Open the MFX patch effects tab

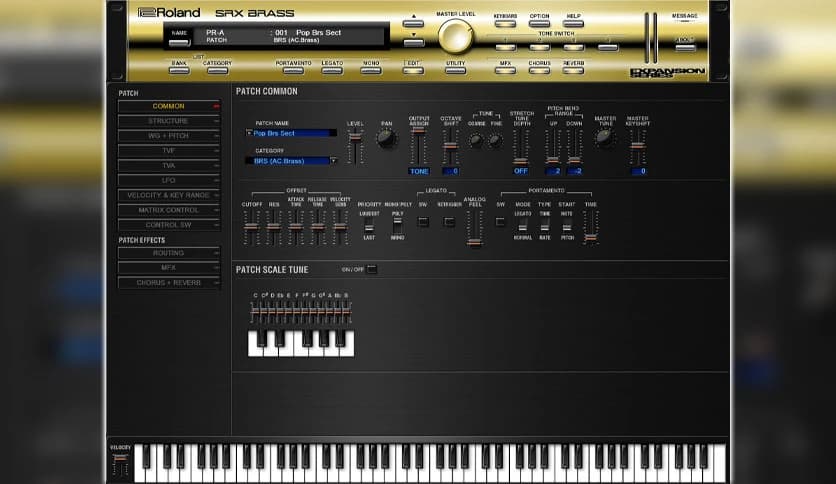[168, 268]
